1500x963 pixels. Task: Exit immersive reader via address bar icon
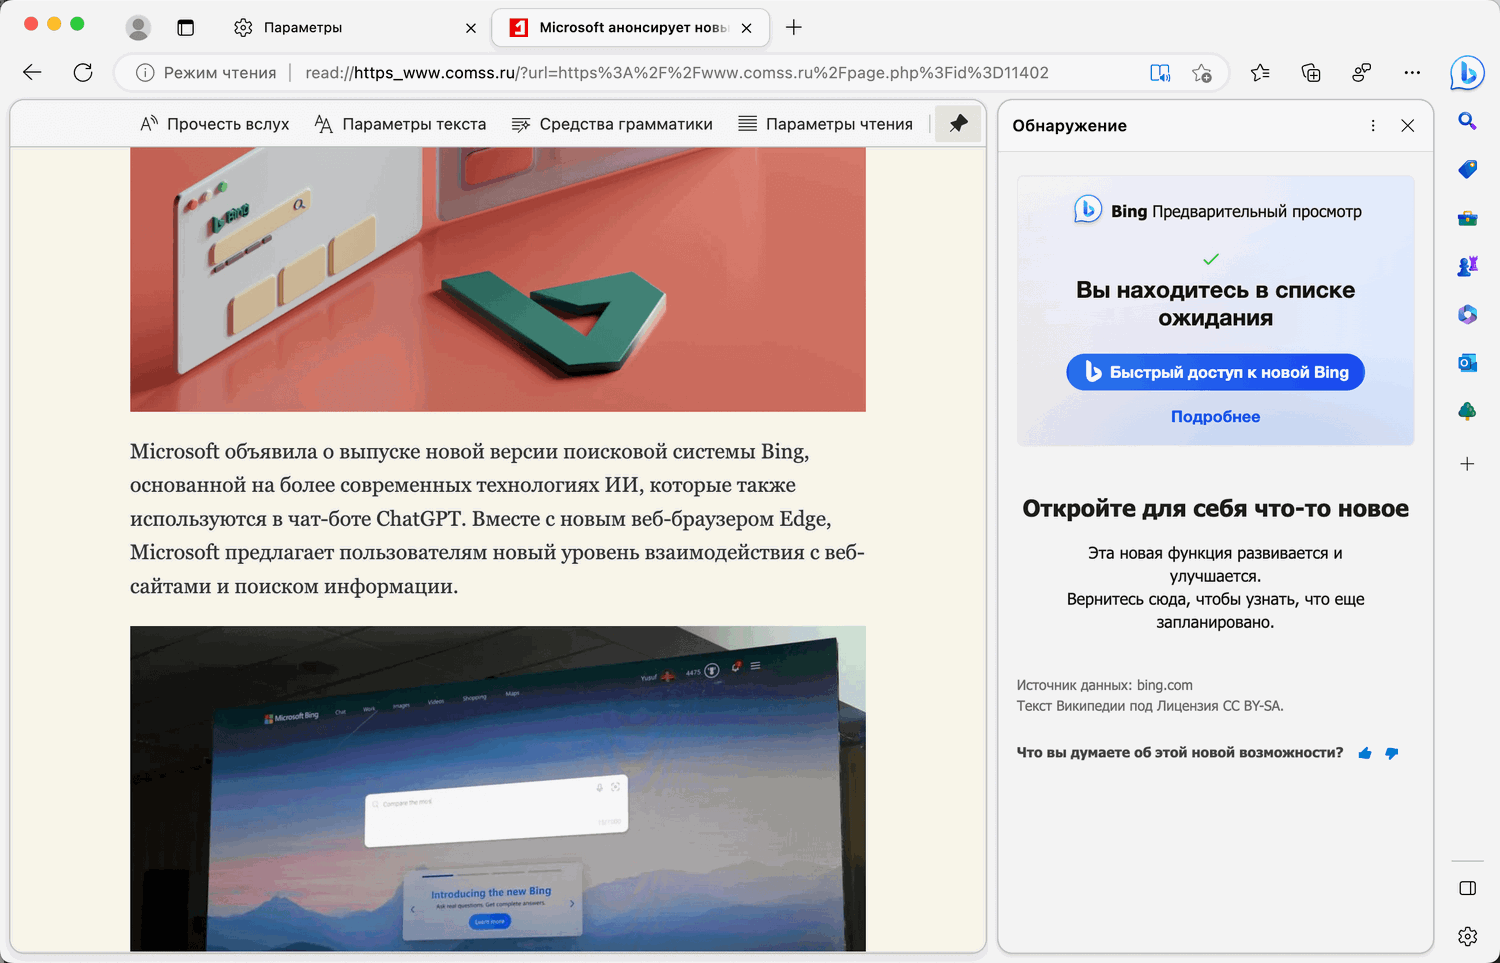click(x=1160, y=73)
